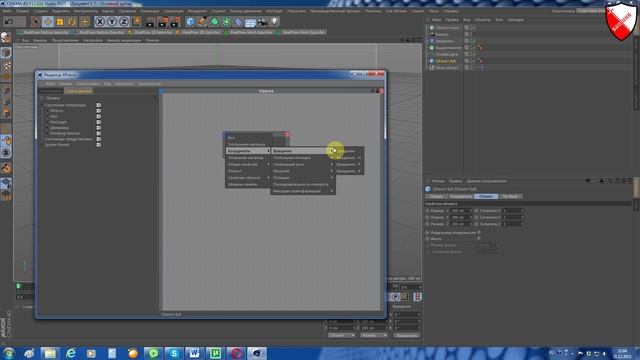Choose Глобальная позиция in the submenu
The height and width of the screenshot is (360, 640).
click(302, 158)
